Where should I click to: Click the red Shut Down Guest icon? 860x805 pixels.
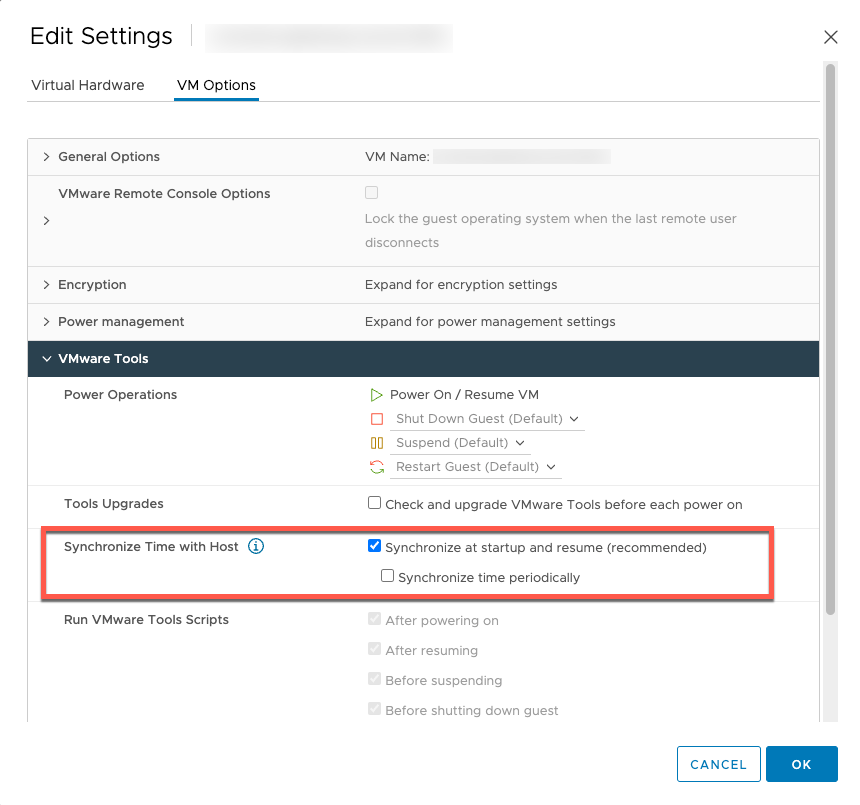point(378,418)
